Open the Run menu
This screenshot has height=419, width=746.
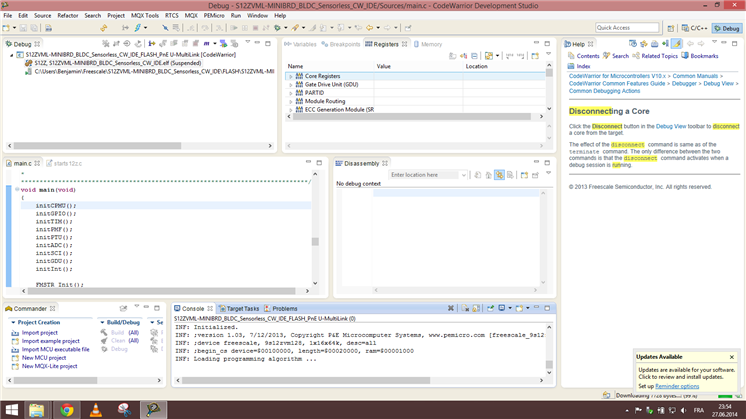click(236, 16)
